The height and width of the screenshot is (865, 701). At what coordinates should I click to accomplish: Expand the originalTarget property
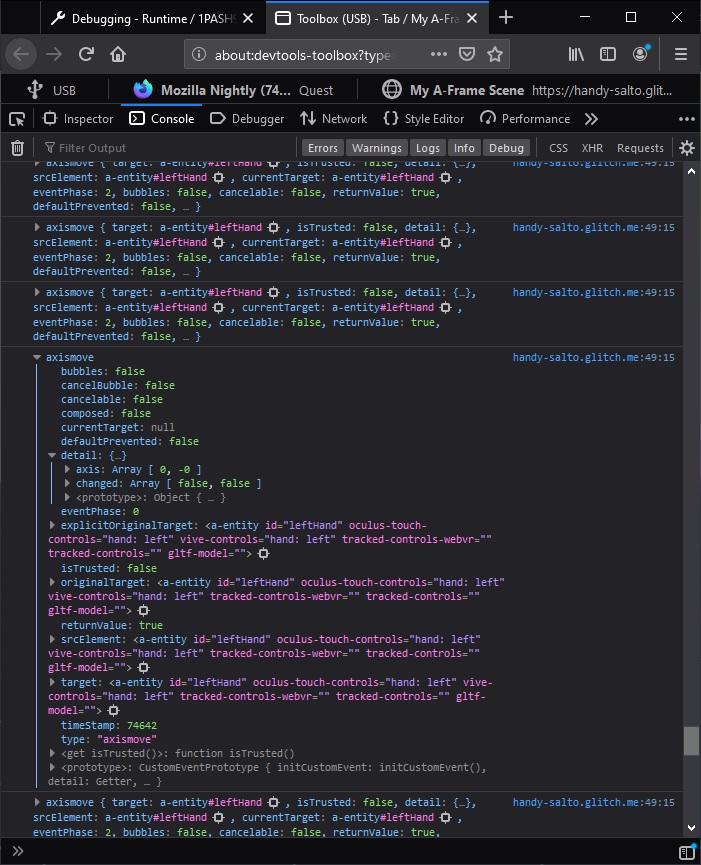pos(52,582)
